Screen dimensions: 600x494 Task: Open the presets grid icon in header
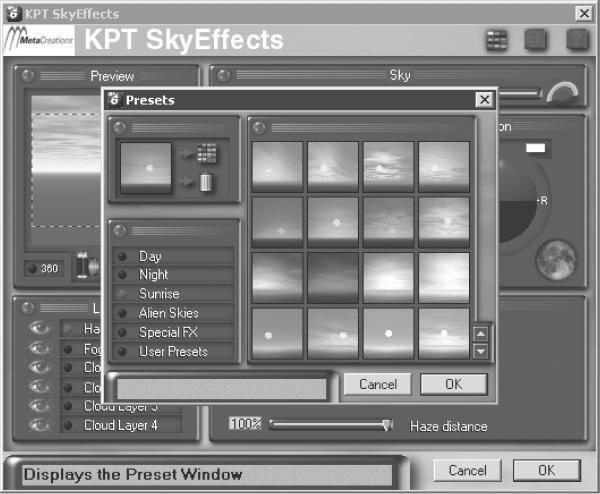(x=496, y=40)
